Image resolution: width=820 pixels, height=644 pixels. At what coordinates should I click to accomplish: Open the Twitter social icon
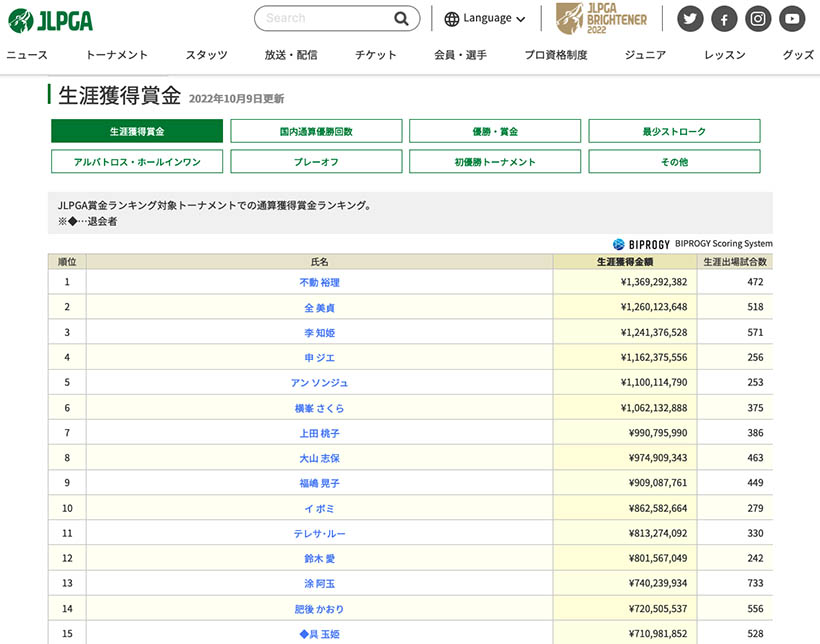coord(690,19)
